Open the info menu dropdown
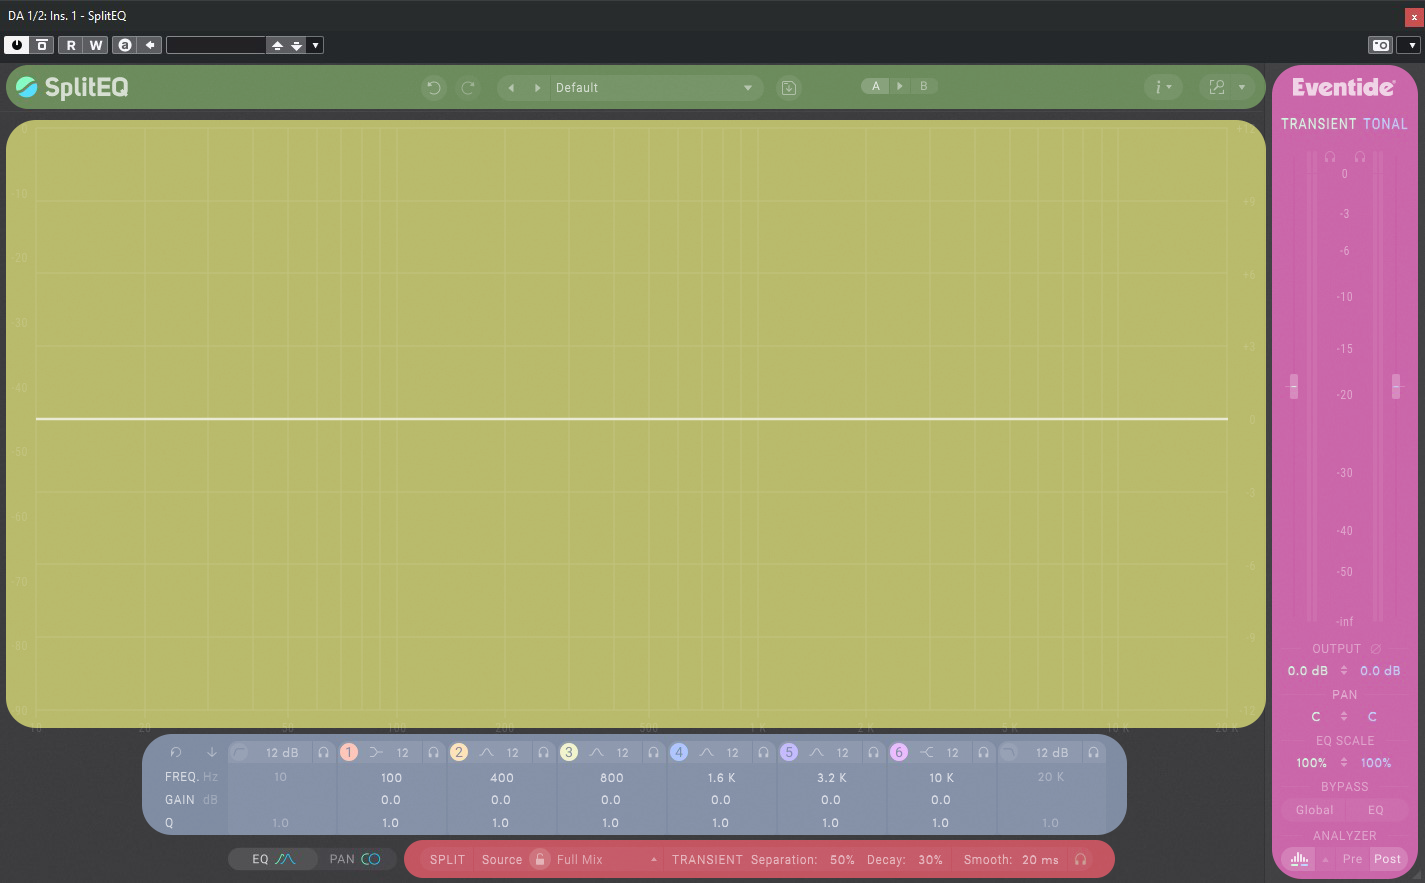Screen dimensions: 1425x883 pos(1163,87)
